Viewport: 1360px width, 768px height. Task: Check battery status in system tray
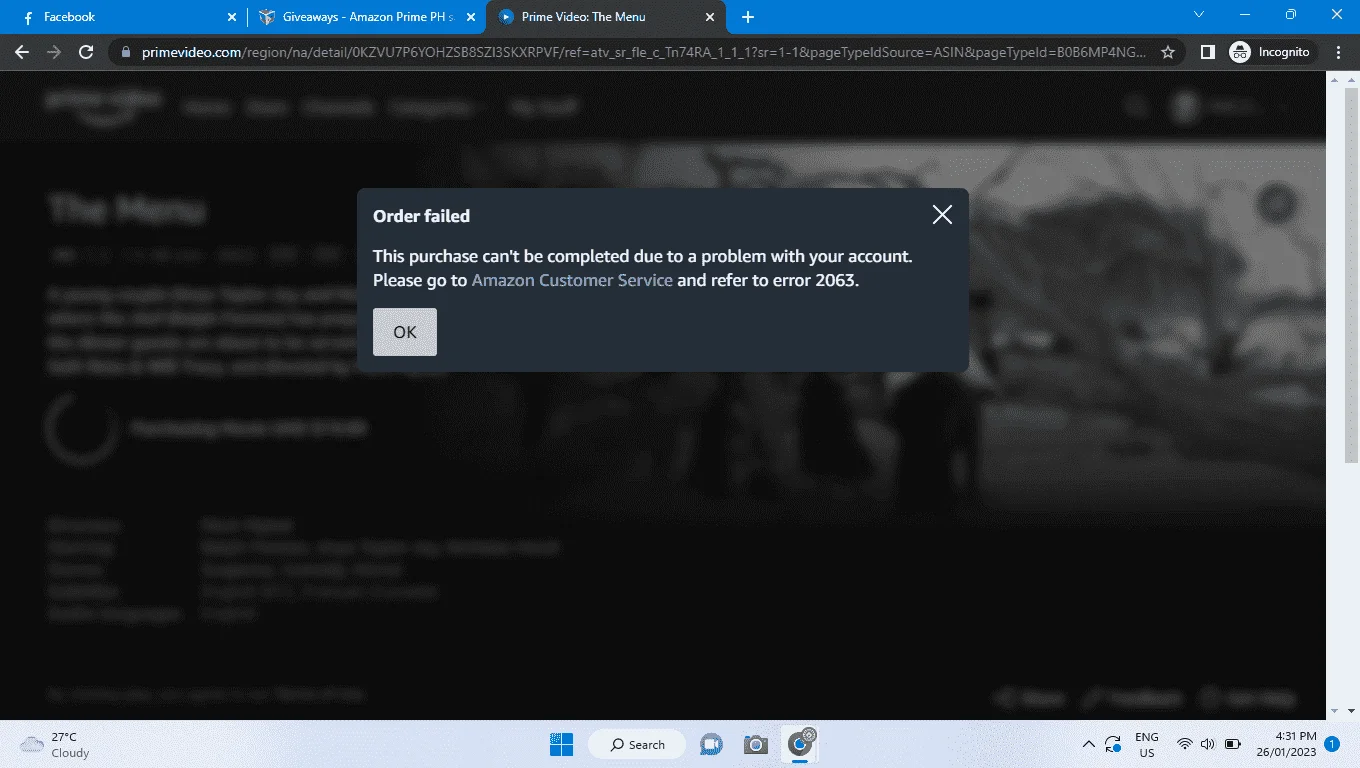point(1233,744)
